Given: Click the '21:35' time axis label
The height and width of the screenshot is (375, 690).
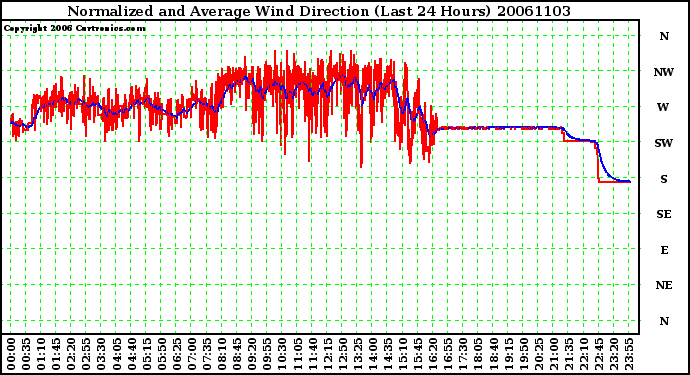Looking at the screenshot, I should pyautogui.click(x=569, y=354).
